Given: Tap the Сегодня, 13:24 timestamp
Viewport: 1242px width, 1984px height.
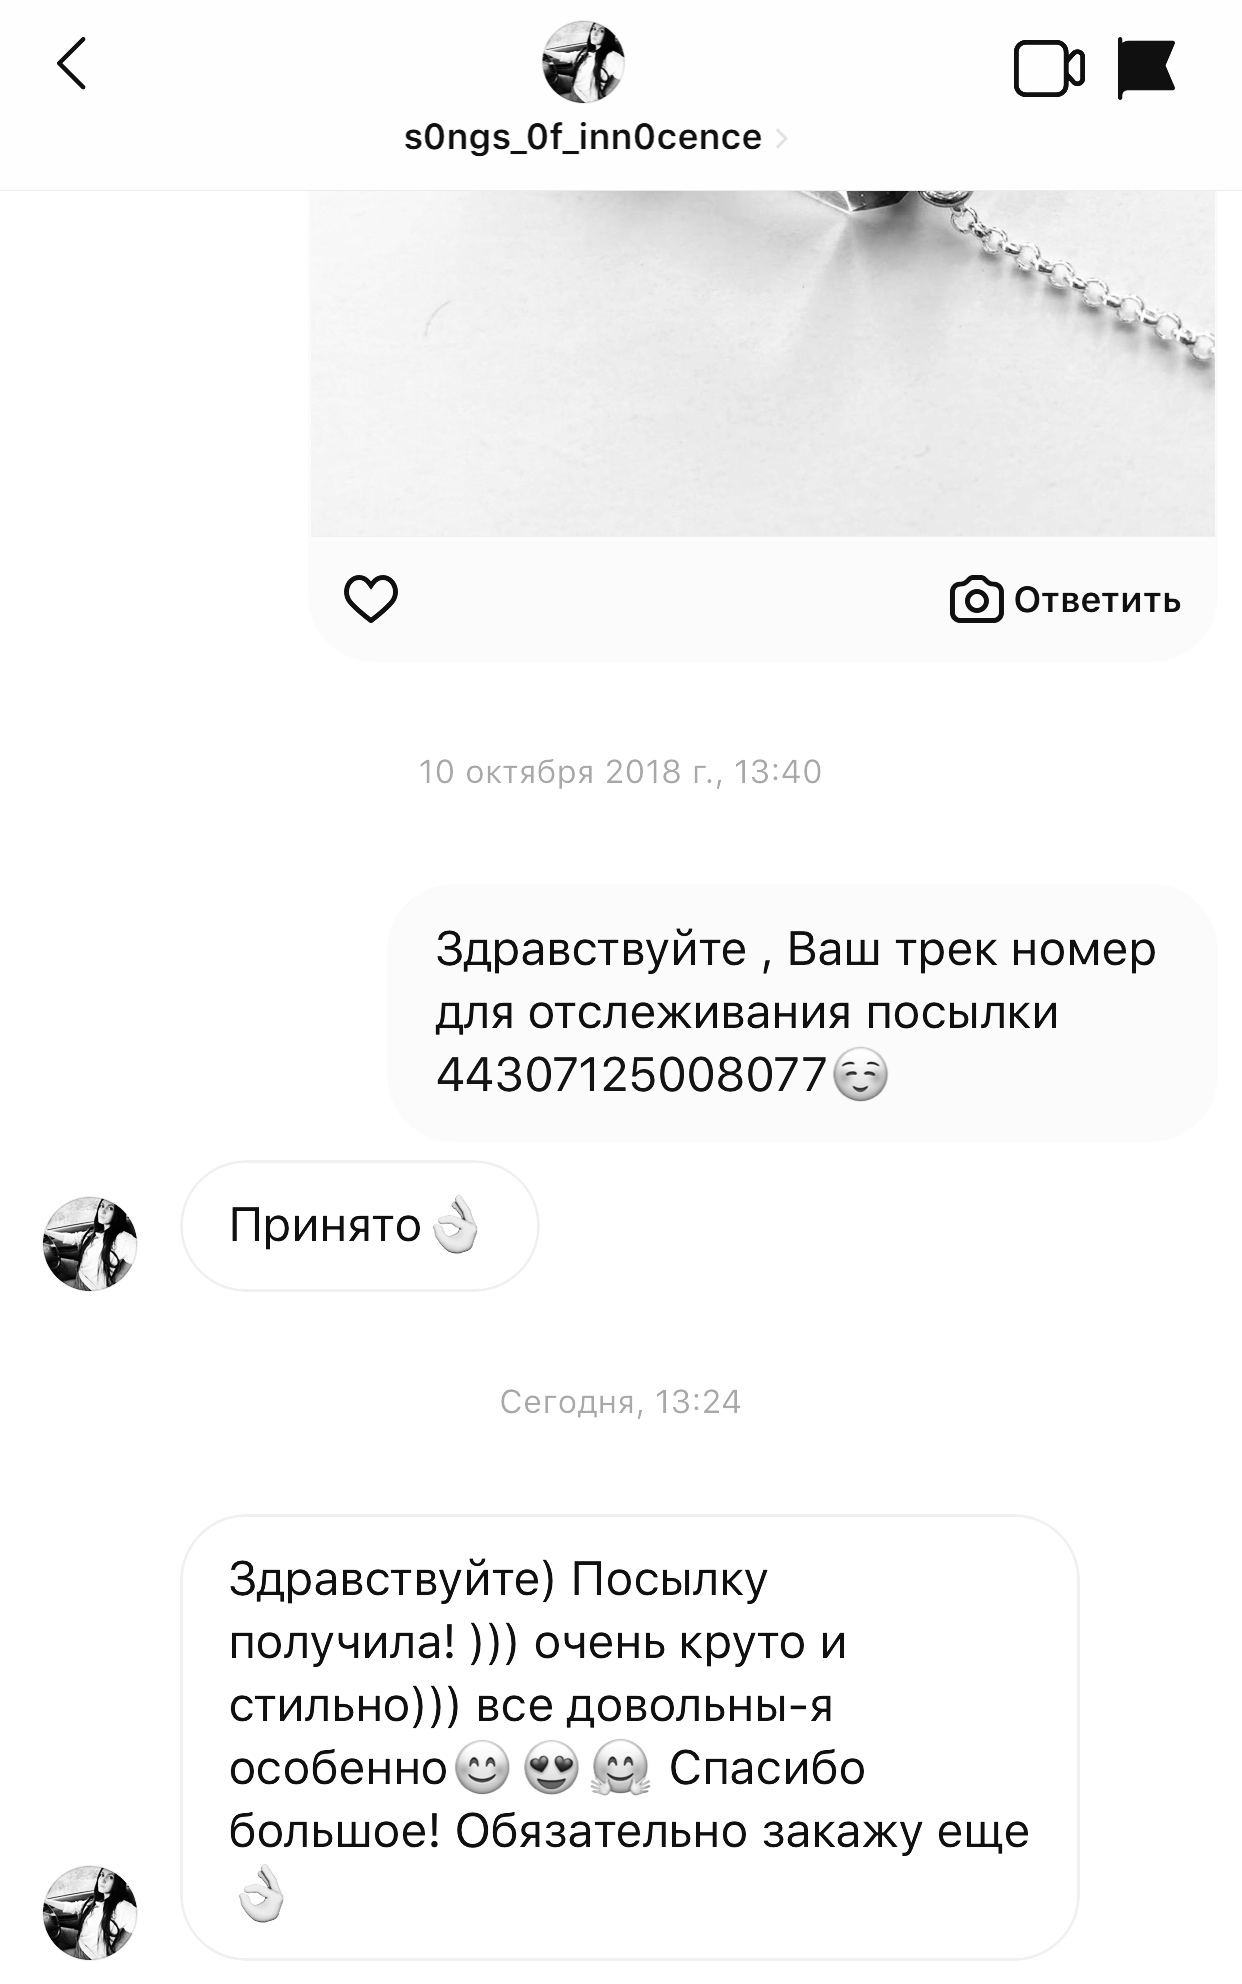Looking at the screenshot, I should (620, 1402).
